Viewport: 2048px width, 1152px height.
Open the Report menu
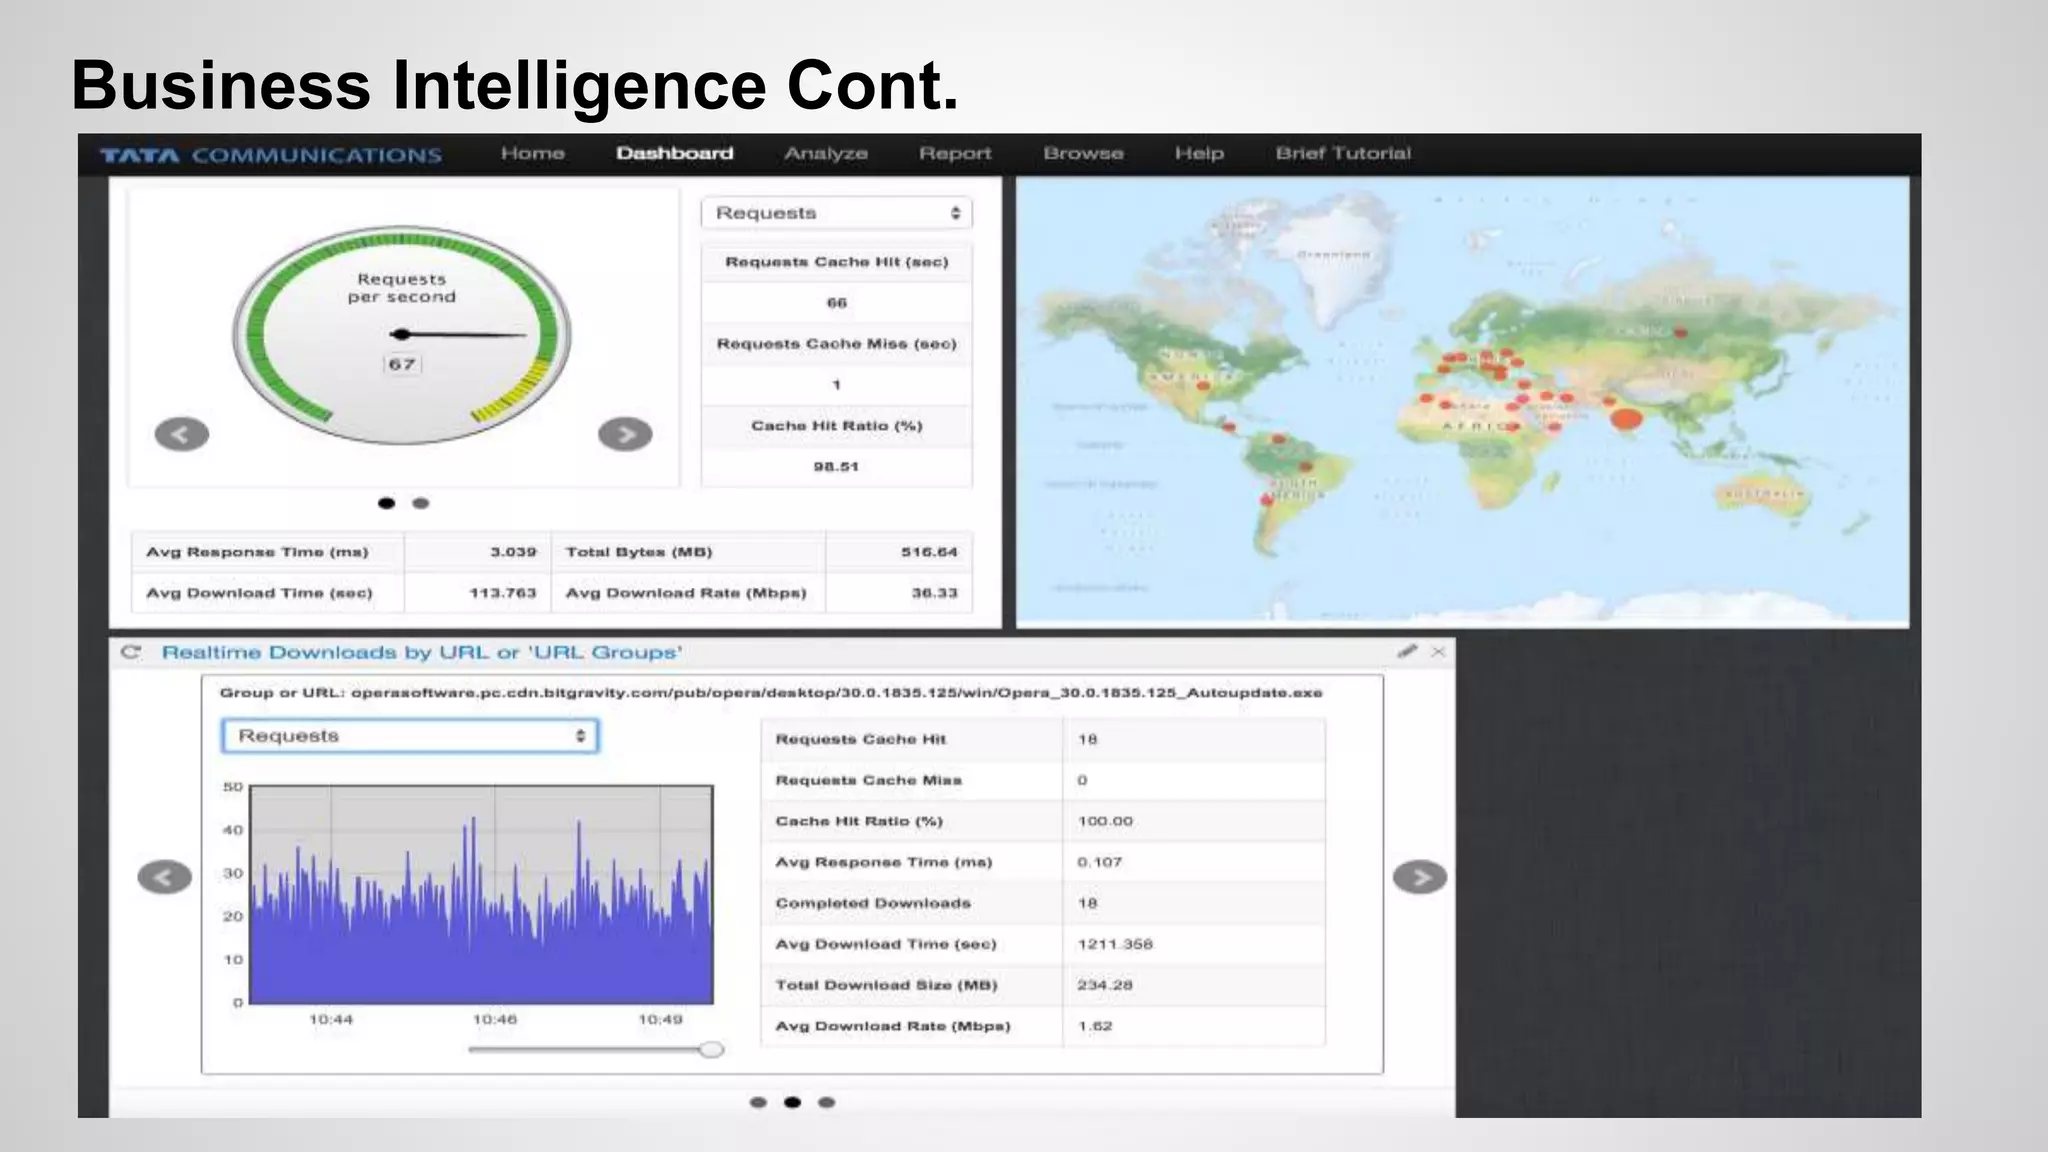[955, 153]
